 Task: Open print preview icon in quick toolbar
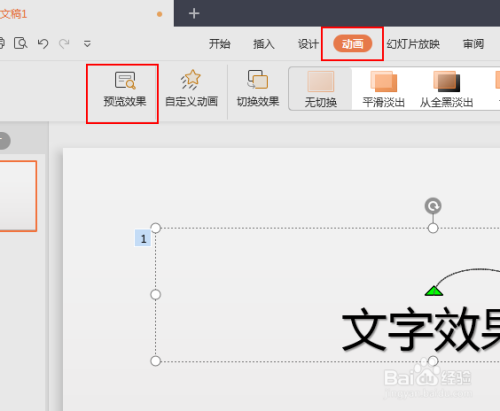coord(21,44)
